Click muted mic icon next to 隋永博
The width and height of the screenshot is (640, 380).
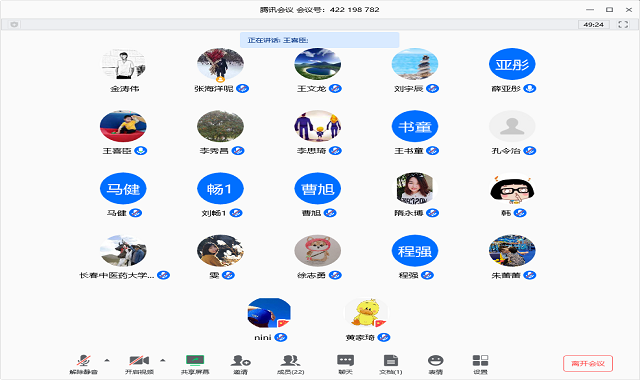click(x=433, y=213)
